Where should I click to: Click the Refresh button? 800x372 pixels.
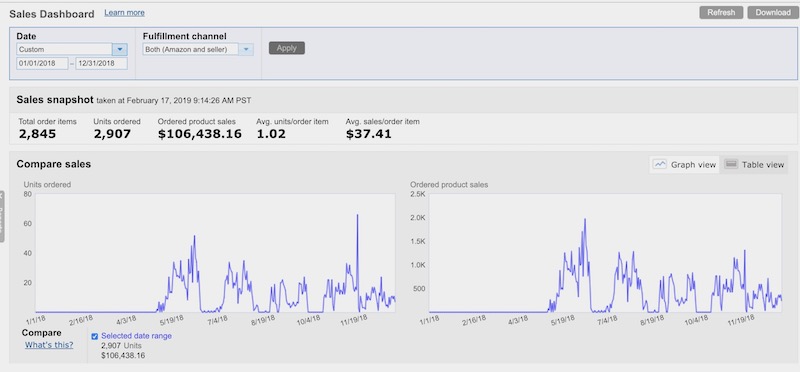click(x=721, y=13)
